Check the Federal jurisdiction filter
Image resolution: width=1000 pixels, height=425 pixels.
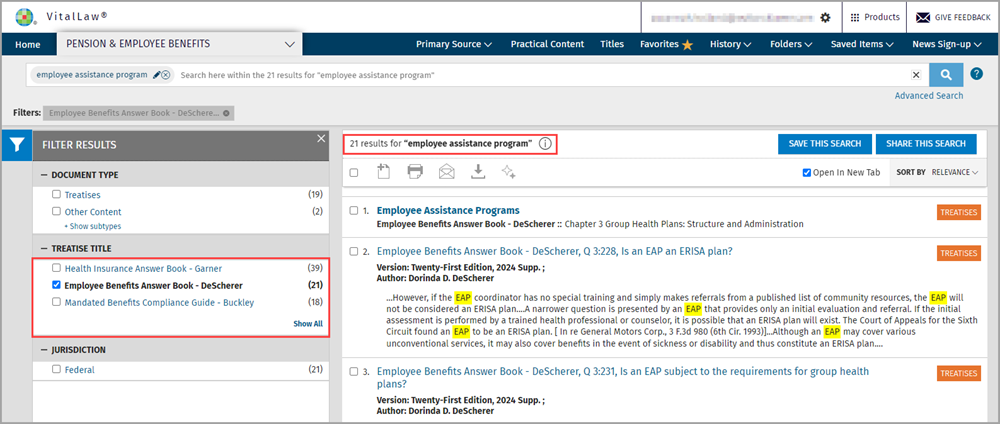click(x=56, y=369)
